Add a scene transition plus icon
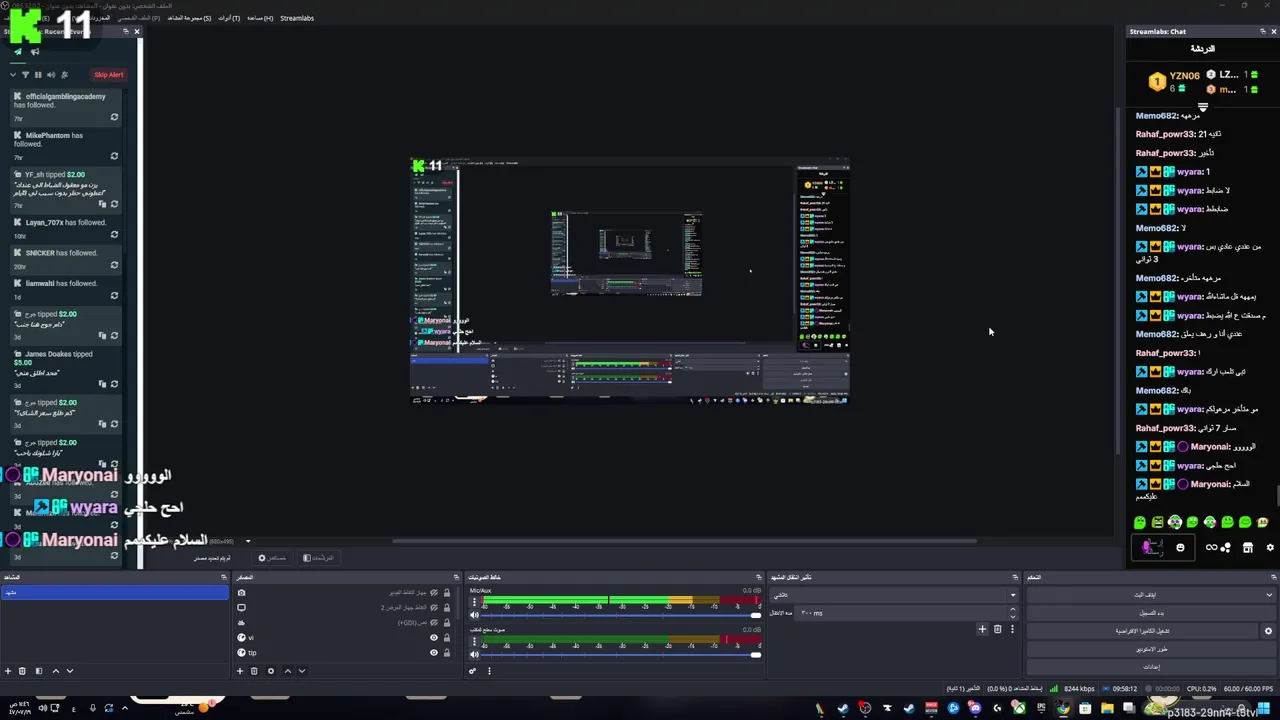Viewport: 1280px width, 720px height. 982,629
